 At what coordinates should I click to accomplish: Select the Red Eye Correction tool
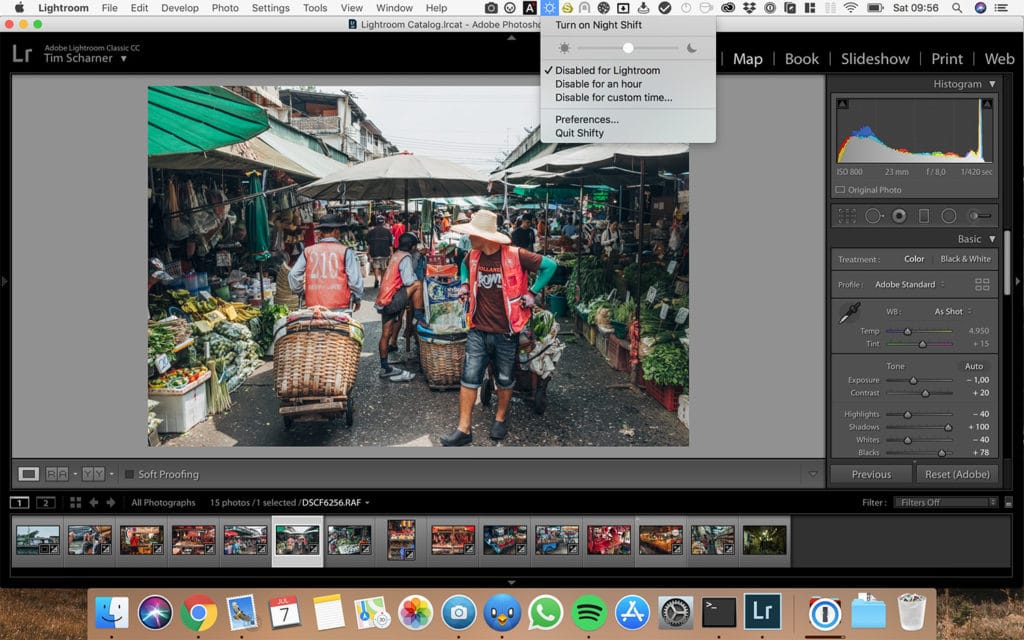tap(899, 216)
